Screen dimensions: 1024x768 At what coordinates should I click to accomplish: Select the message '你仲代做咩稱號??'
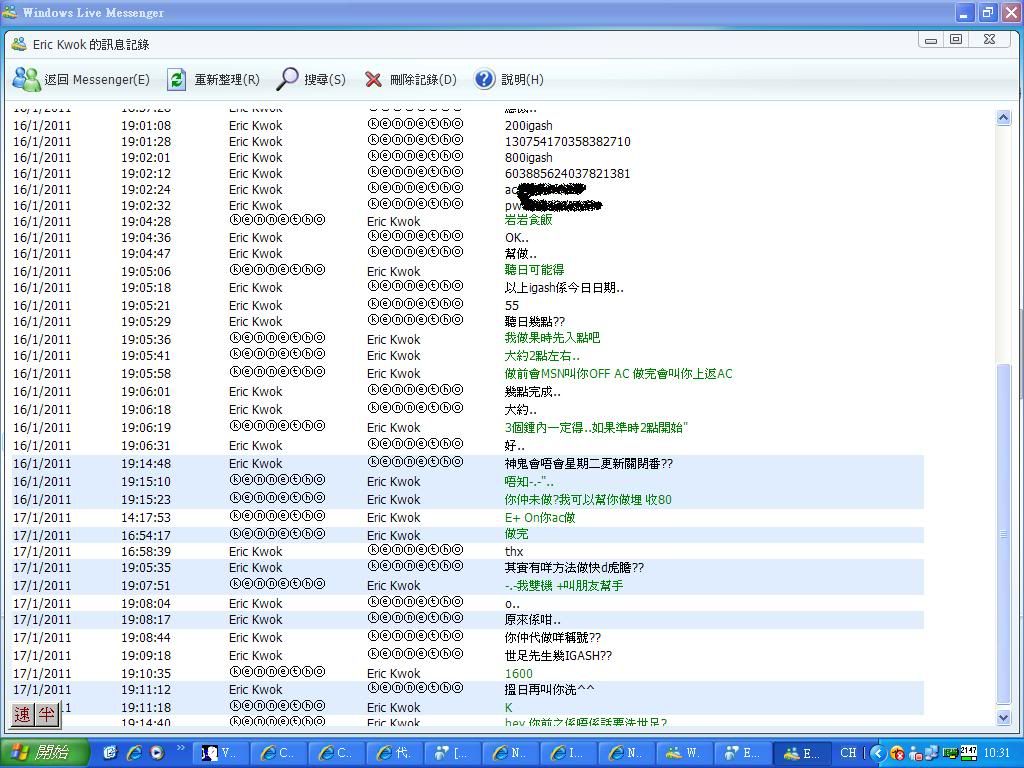(x=552, y=637)
